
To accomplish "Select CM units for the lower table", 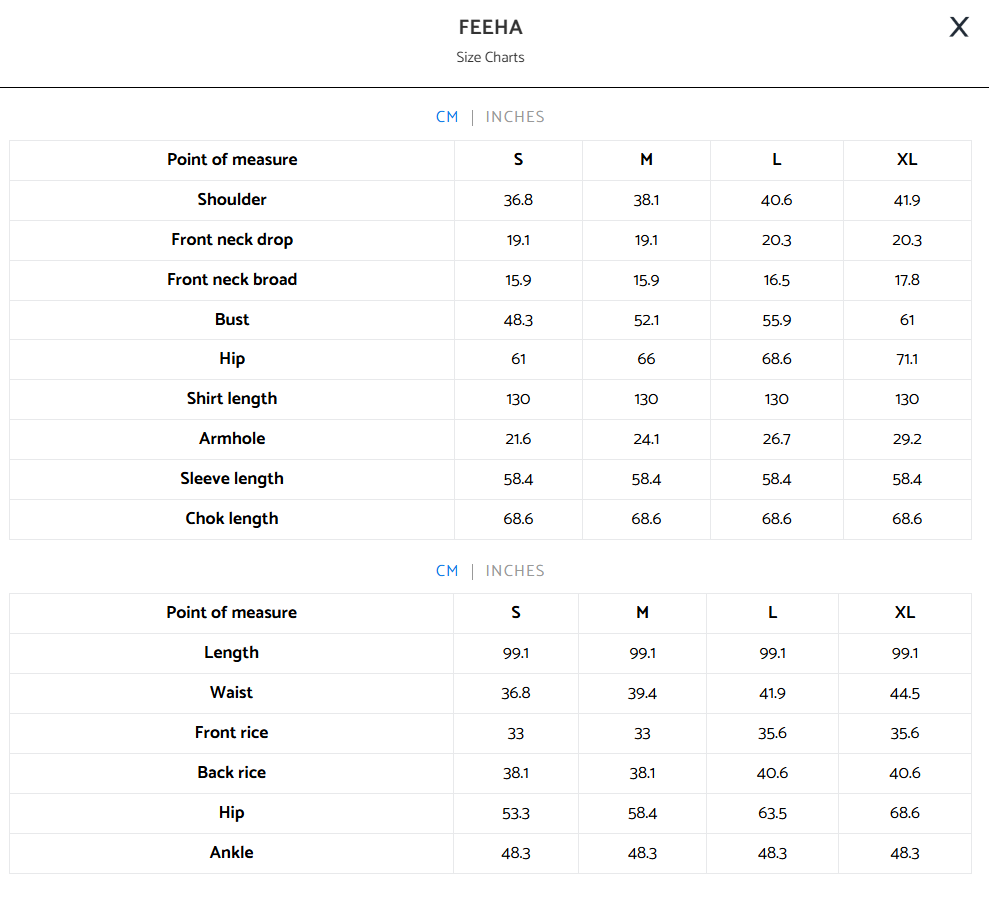I will click(x=447, y=571).
